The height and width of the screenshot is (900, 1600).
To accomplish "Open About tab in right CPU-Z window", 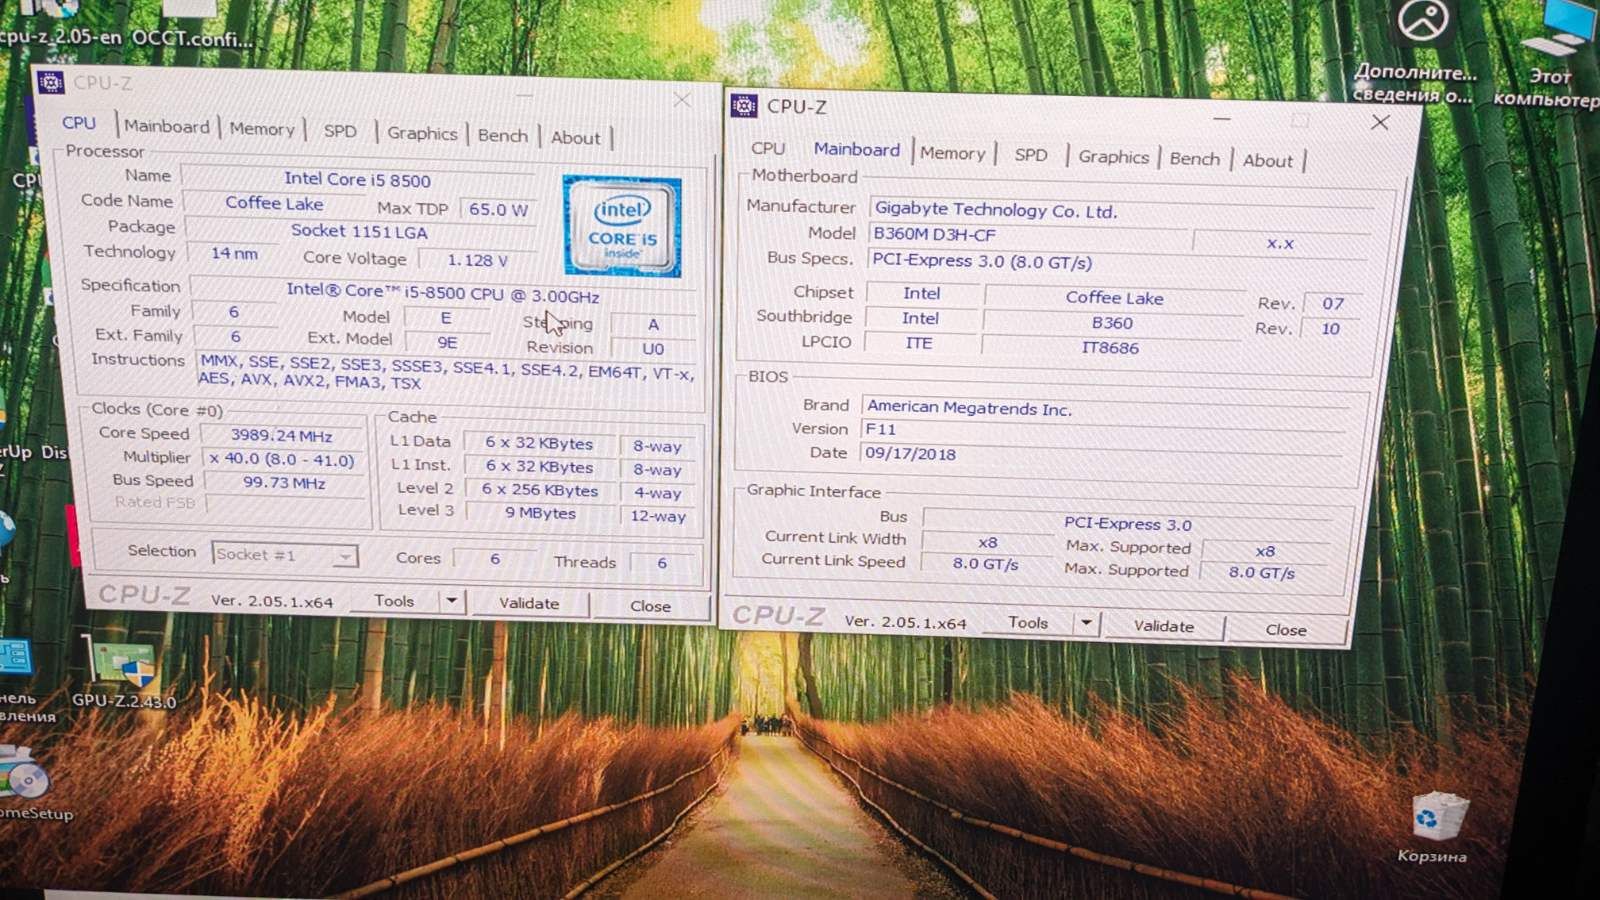I will (1267, 161).
